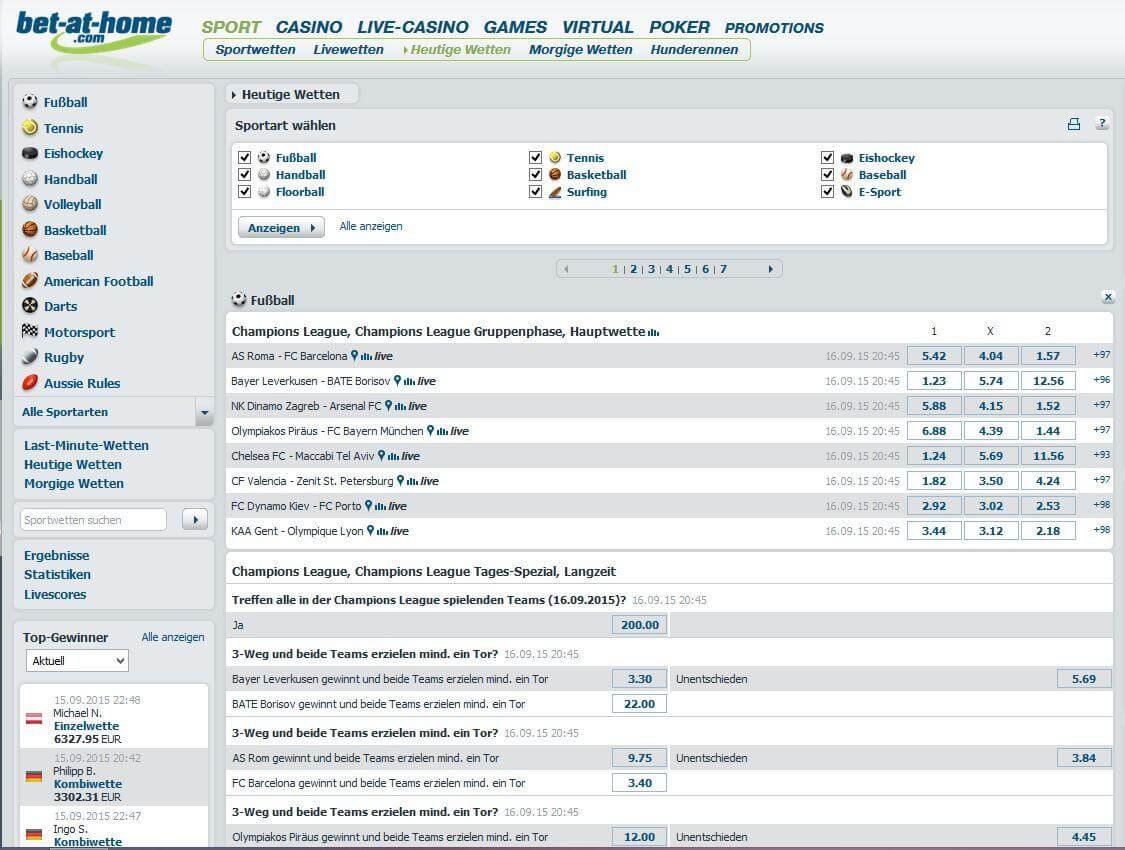Click the Baseball icon in sidebar
1125x850 pixels.
tap(29, 255)
